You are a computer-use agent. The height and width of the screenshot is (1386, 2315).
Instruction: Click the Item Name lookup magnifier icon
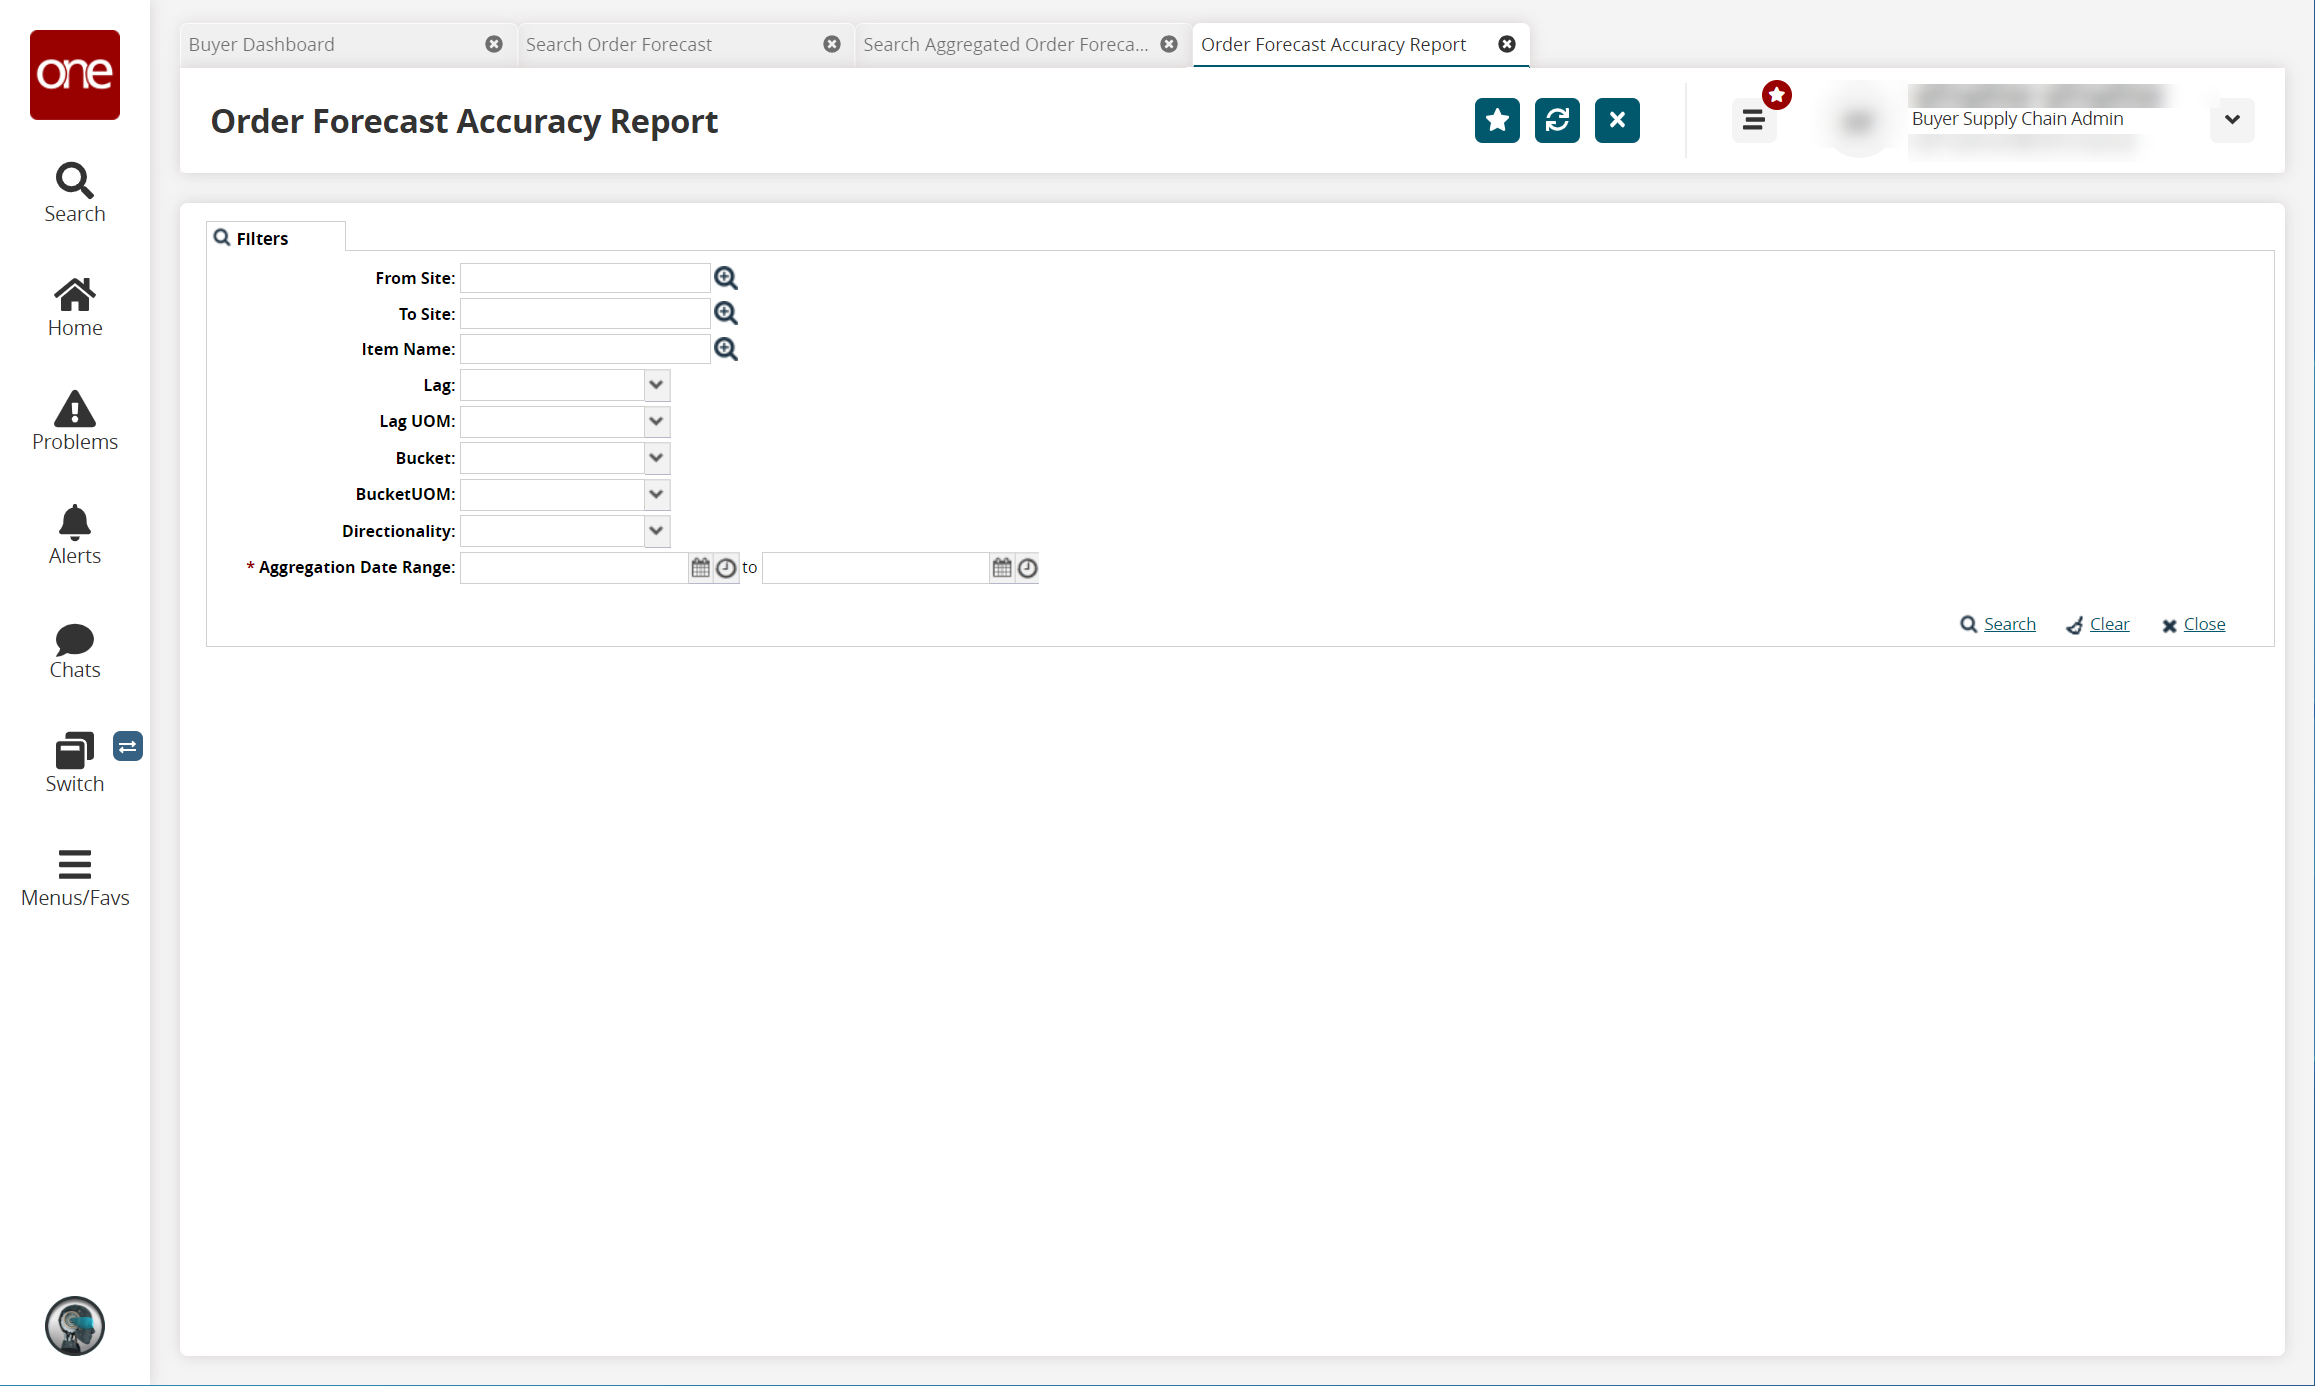click(726, 348)
